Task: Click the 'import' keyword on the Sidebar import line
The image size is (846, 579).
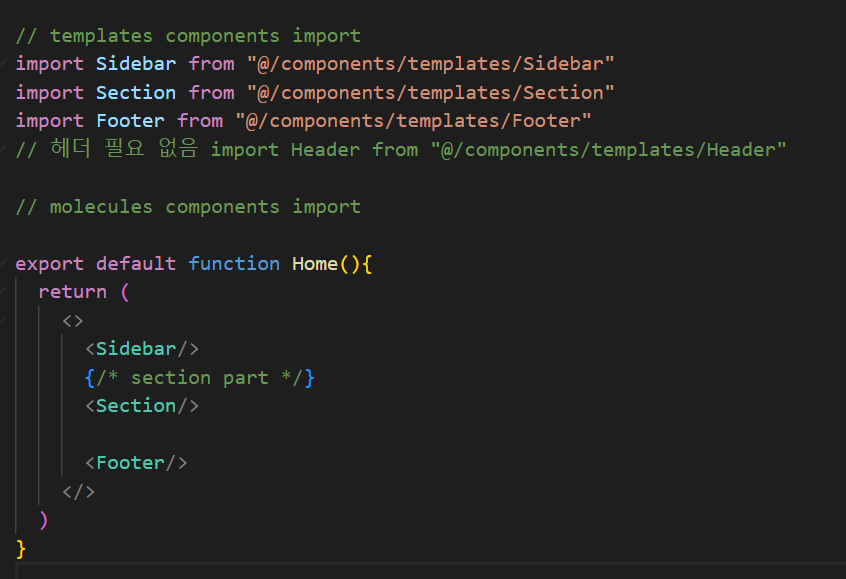Action: pos(50,64)
